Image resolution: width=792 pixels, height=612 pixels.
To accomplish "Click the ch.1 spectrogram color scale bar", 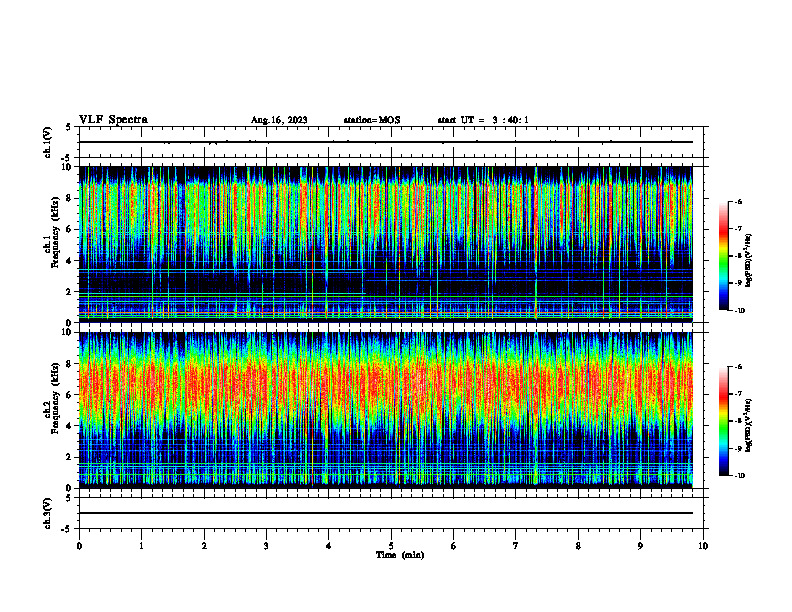I will pos(724,256).
